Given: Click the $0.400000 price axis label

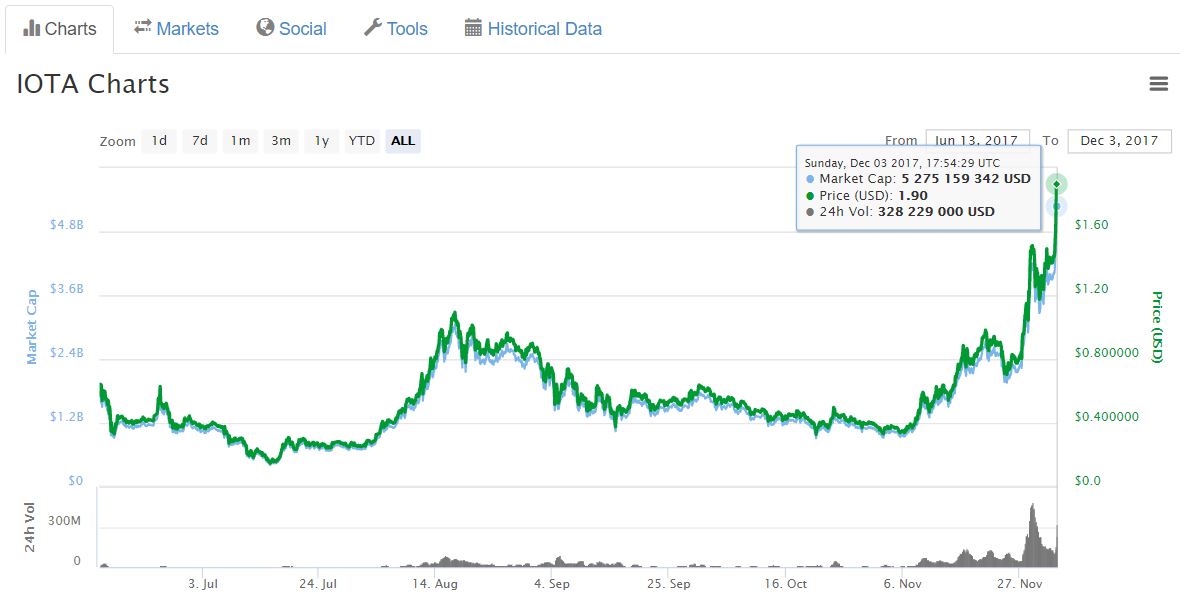Looking at the screenshot, I should [1106, 417].
